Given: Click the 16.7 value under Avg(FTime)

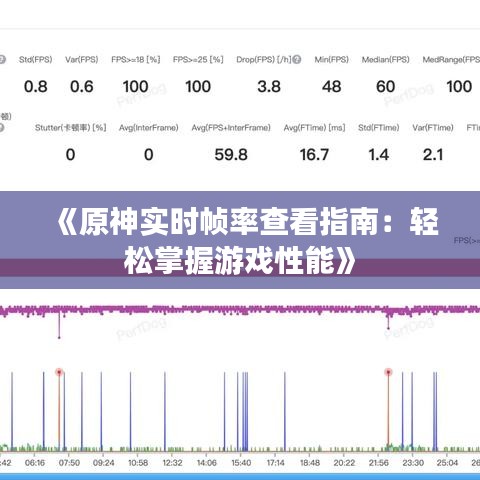Looking at the screenshot, I should pyautogui.click(x=314, y=155).
